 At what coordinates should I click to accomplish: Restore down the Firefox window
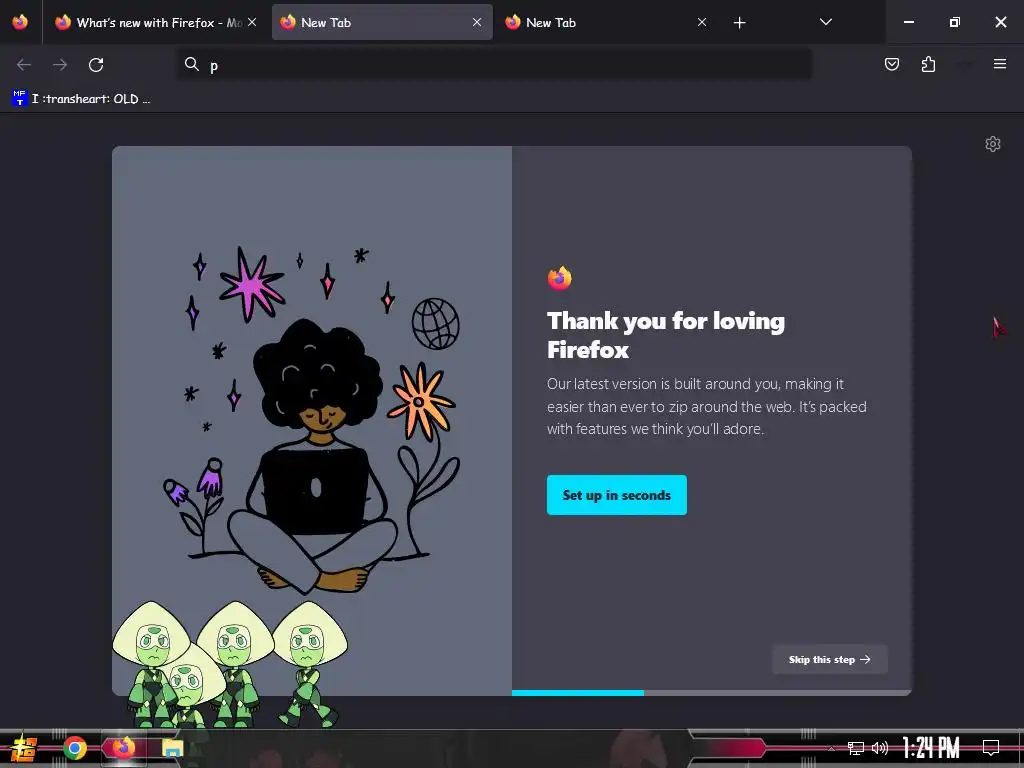(x=954, y=22)
